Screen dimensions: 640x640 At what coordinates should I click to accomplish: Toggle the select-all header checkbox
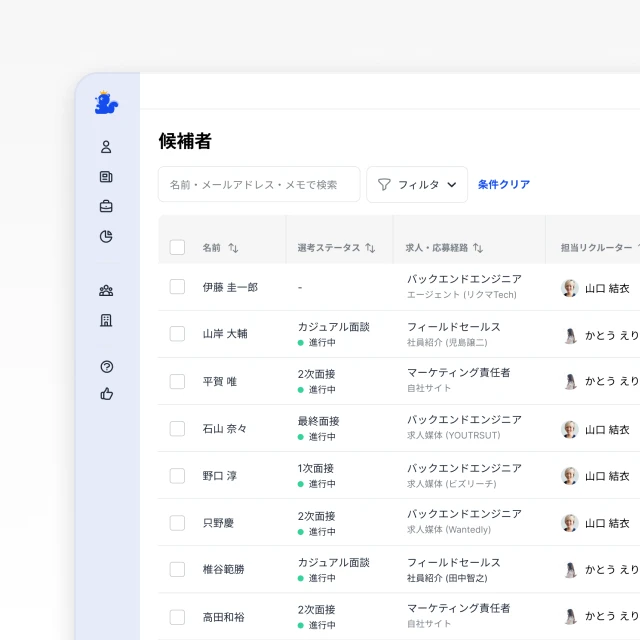tap(177, 247)
